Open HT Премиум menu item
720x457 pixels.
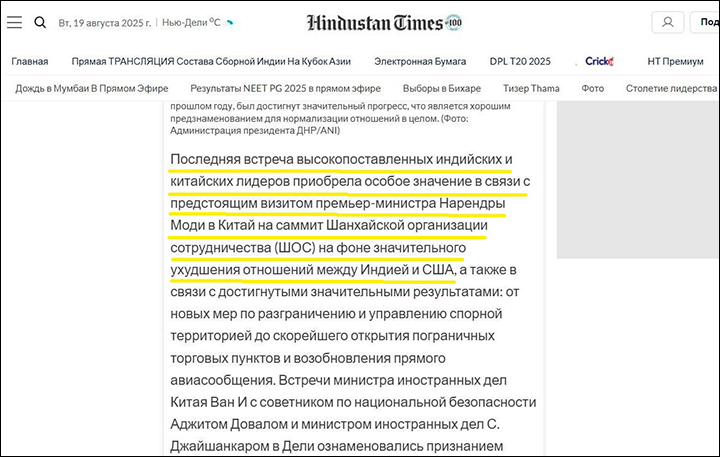point(675,62)
